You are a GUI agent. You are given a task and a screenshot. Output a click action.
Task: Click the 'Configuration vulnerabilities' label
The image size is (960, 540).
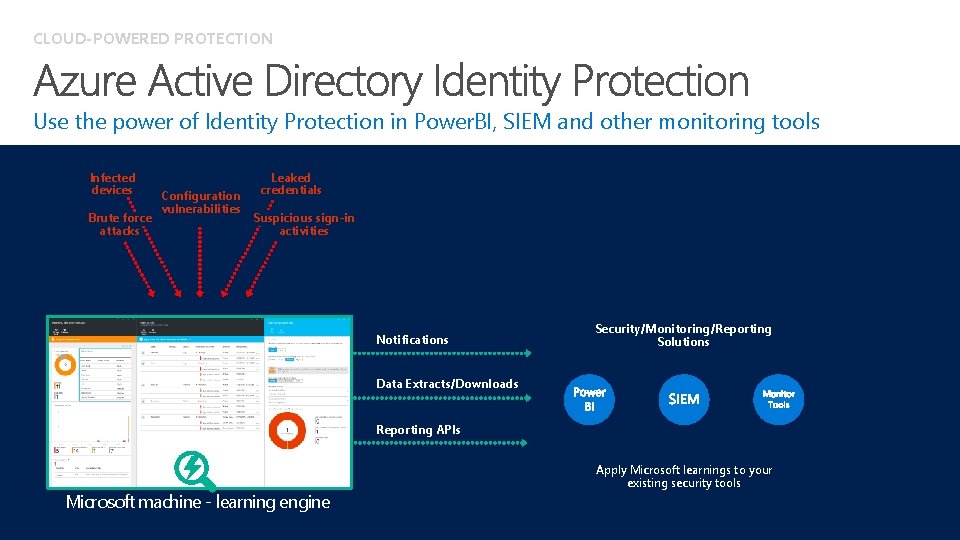pyautogui.click(x=201, y=202)
